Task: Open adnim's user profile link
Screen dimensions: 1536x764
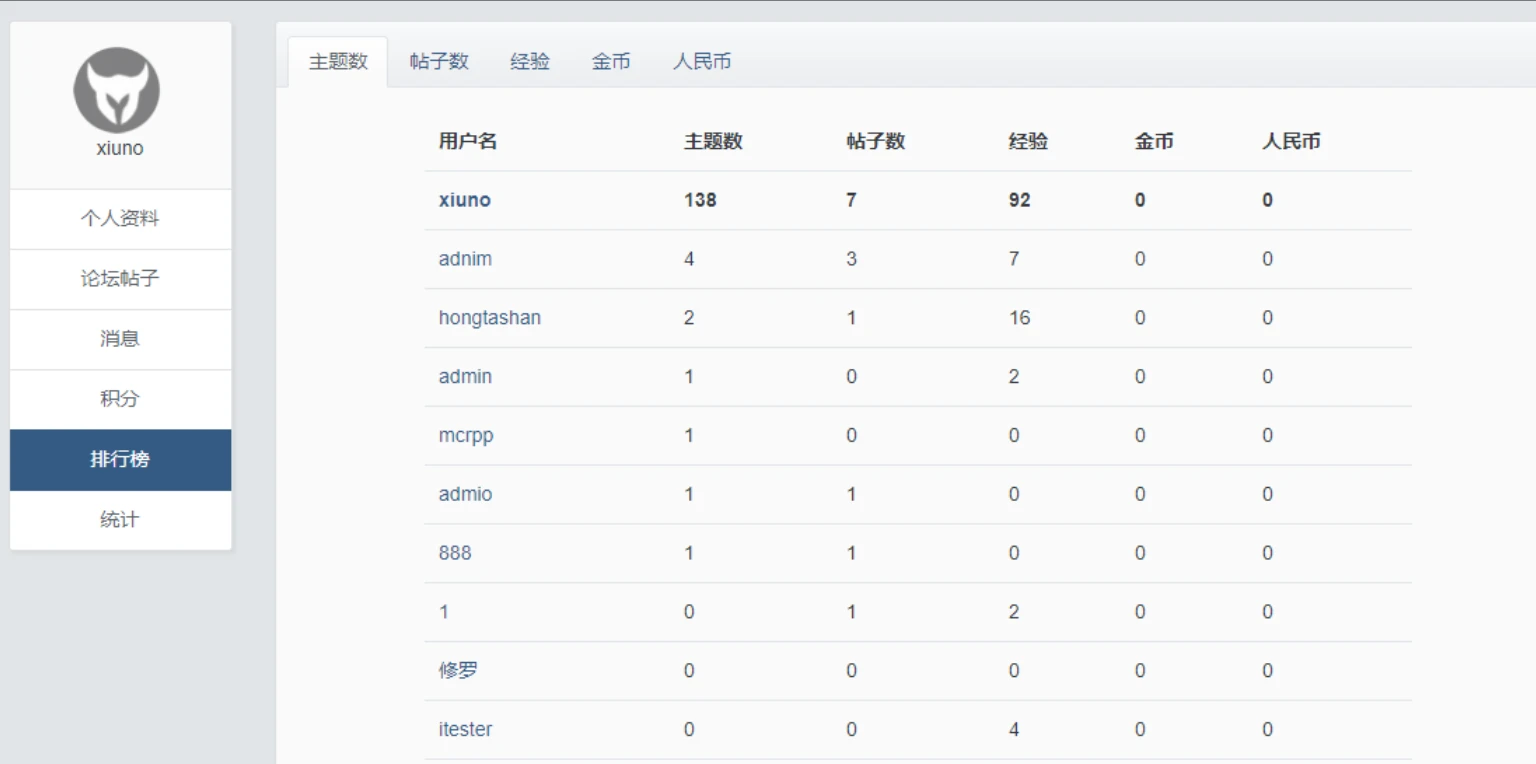Action: click(x=464, y=258)
